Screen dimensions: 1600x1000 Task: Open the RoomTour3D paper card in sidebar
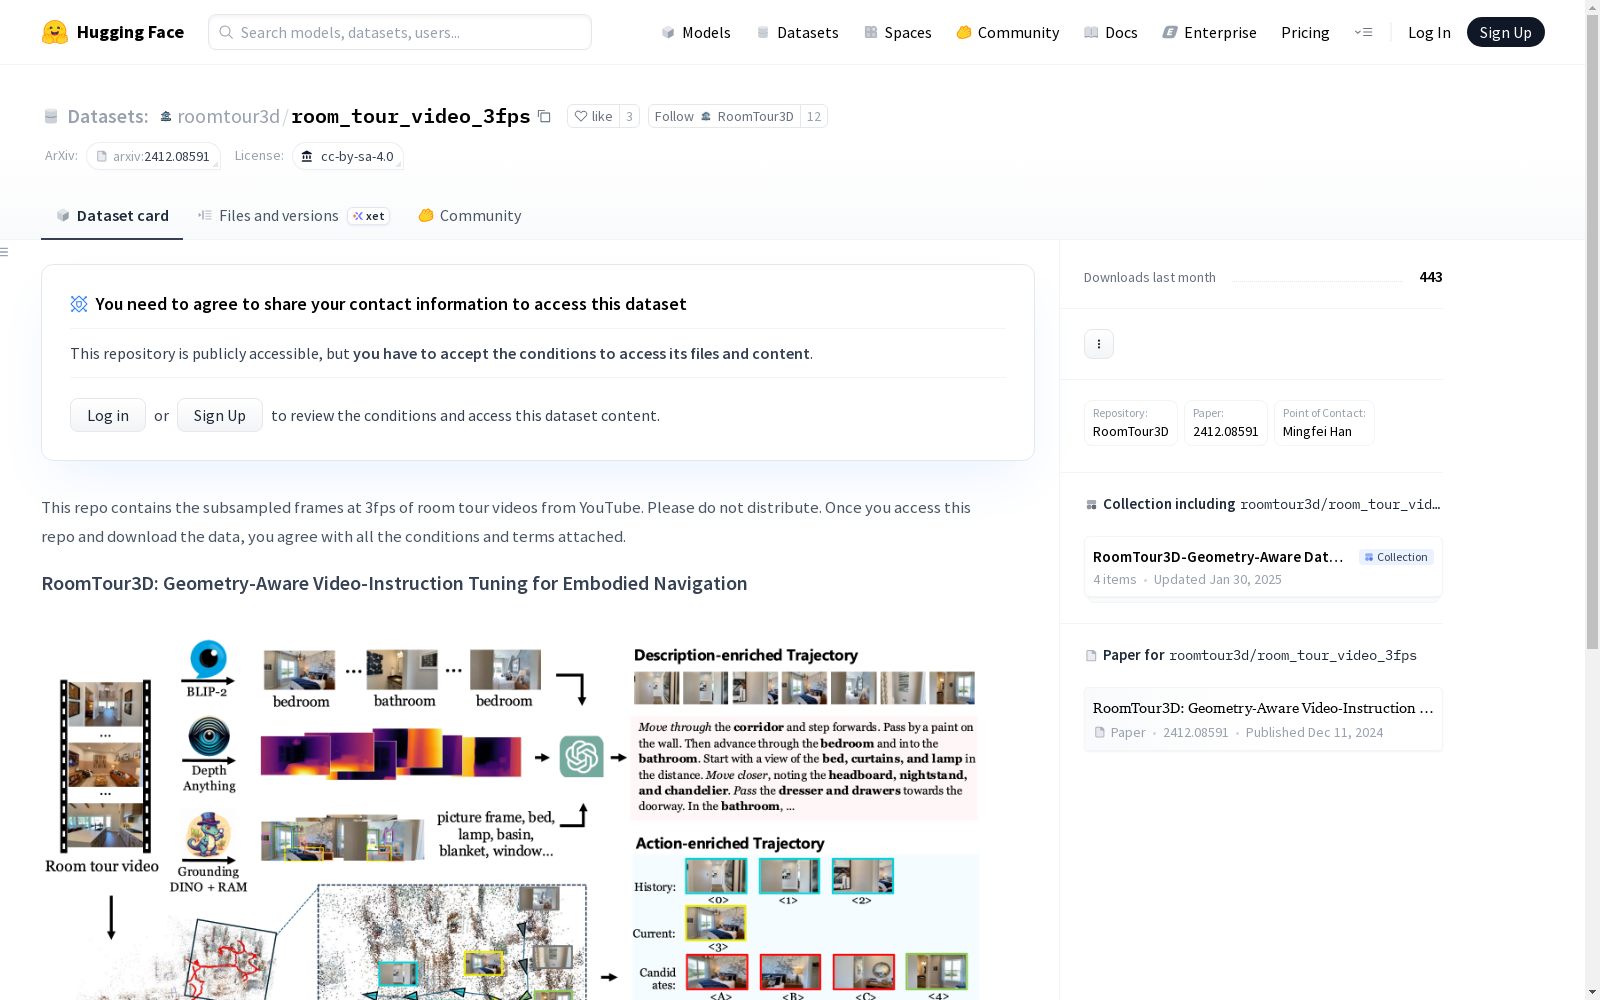1263,719
